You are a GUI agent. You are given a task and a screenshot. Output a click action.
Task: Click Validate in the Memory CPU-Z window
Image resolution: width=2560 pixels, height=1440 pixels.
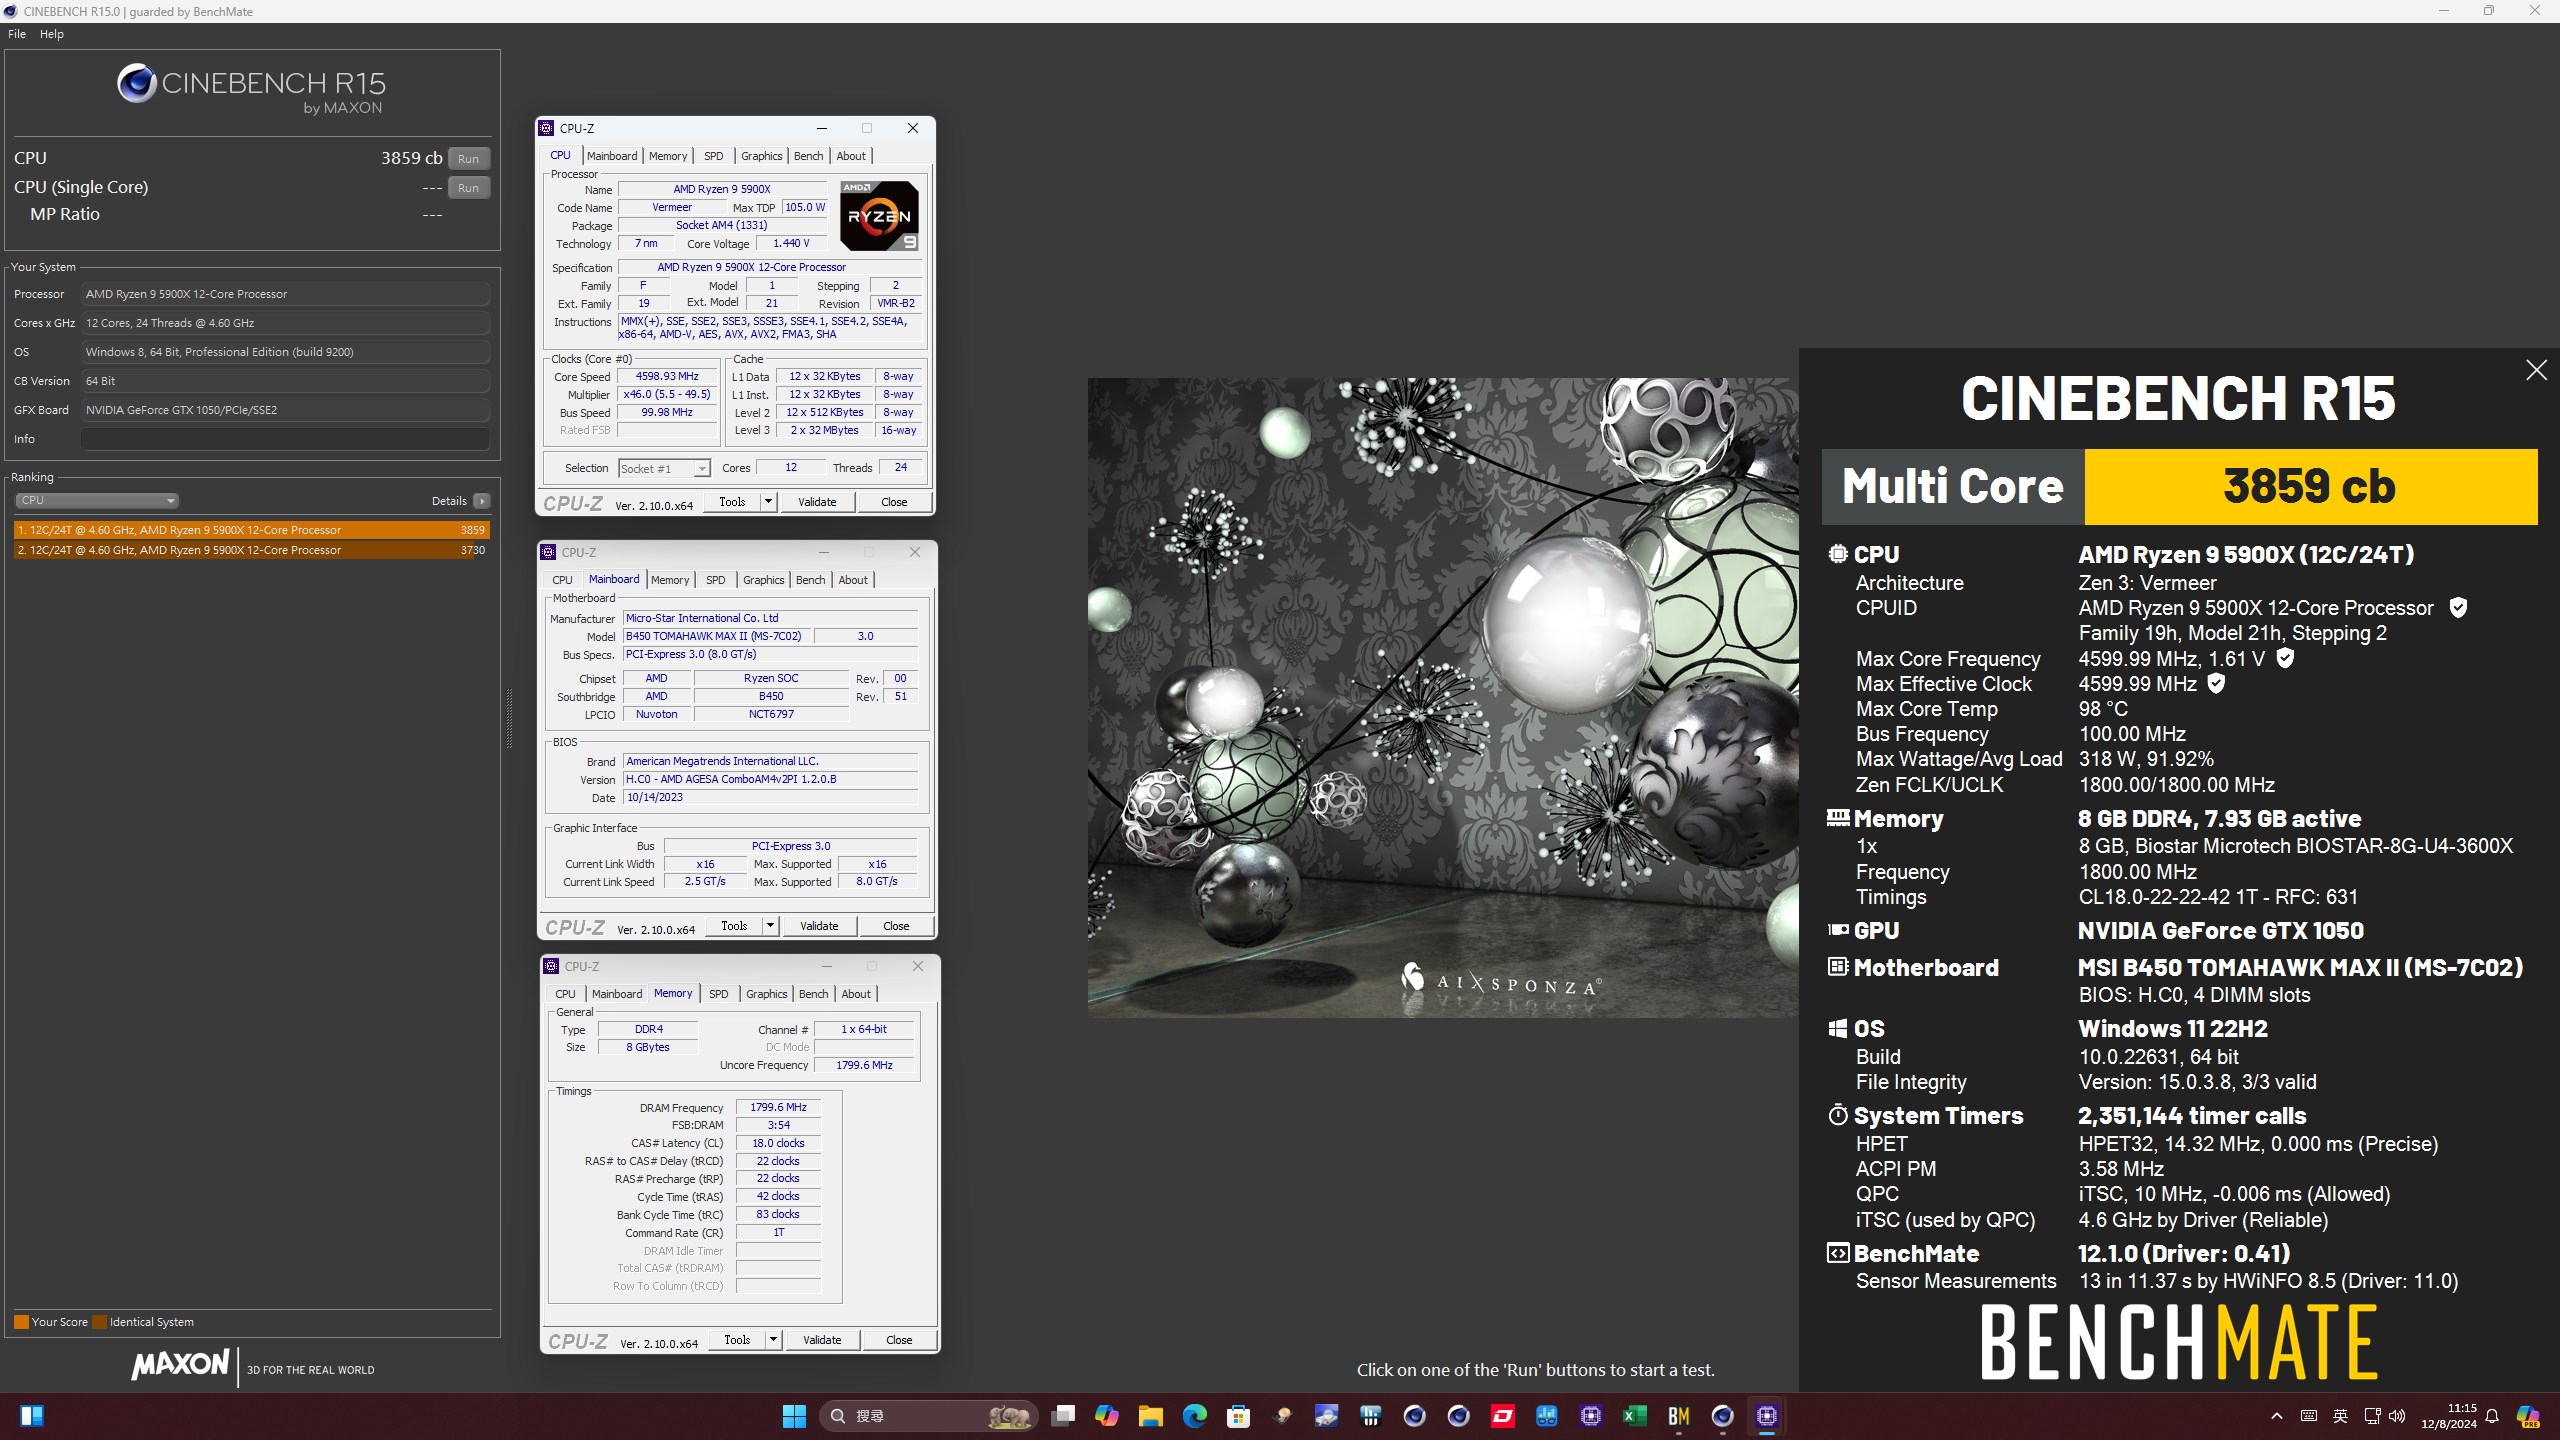click(x=822, y=1340)
